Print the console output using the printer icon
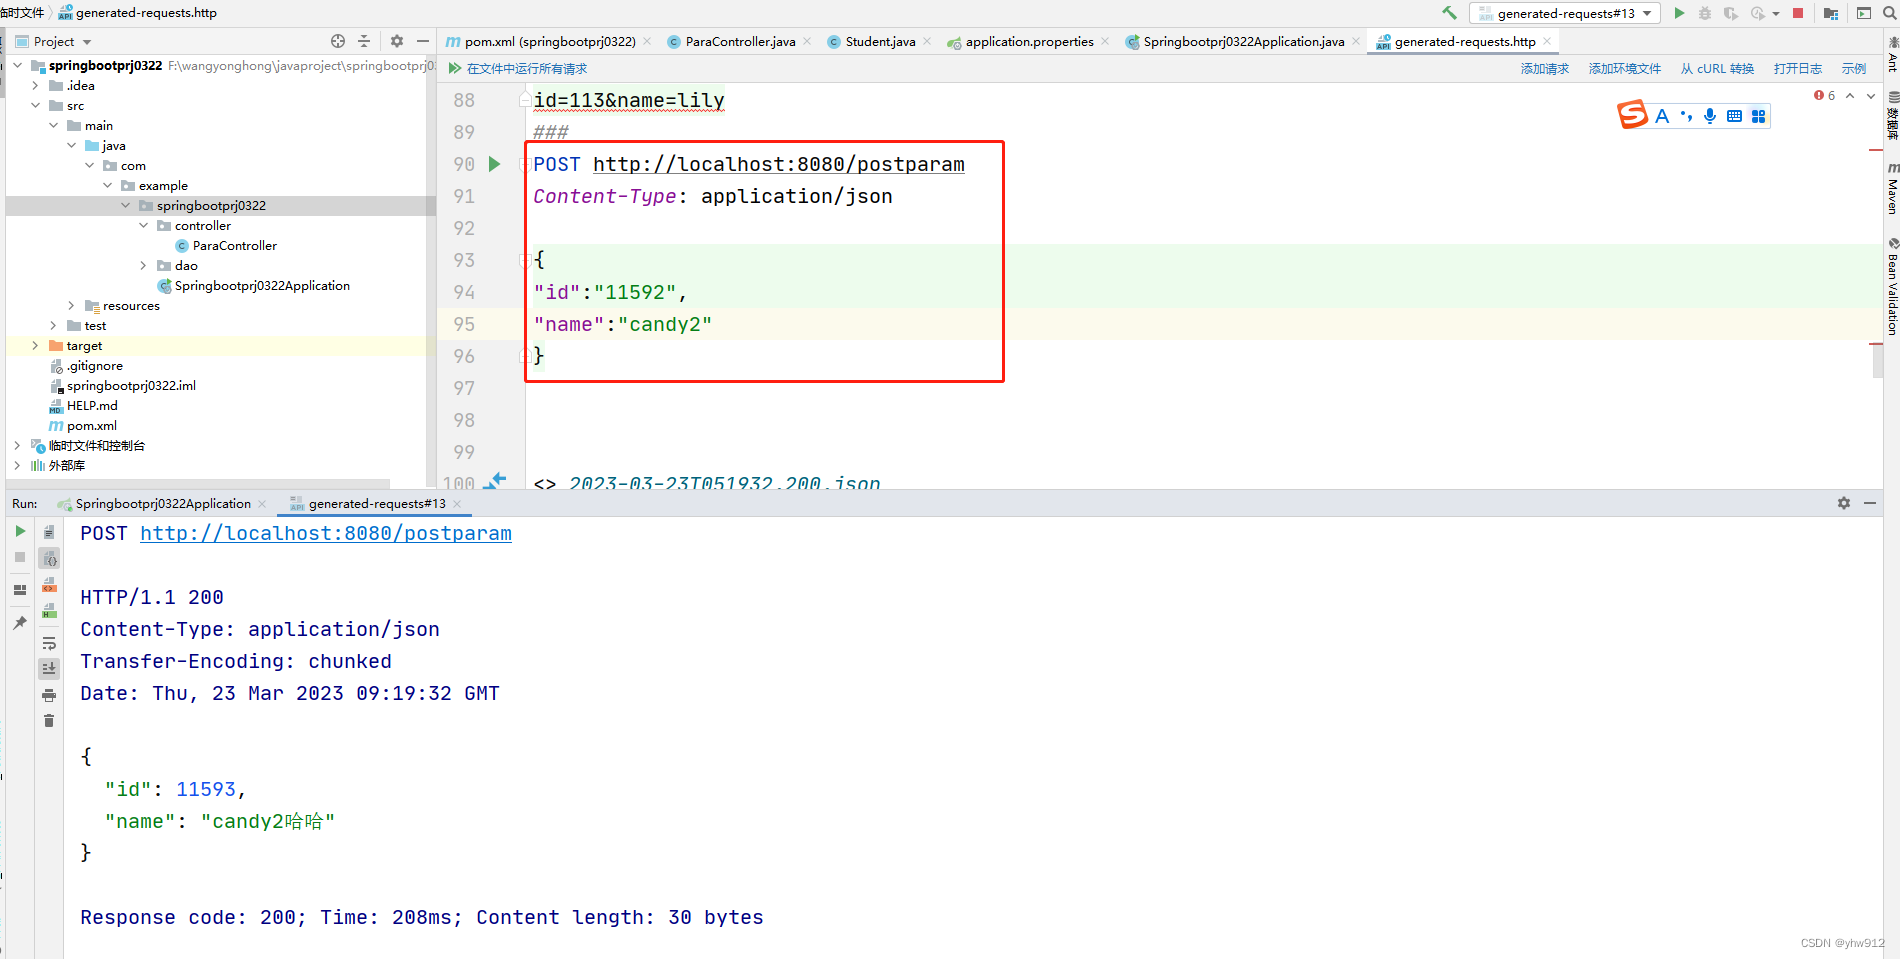 pyautogui.click(x=49, y=693)
